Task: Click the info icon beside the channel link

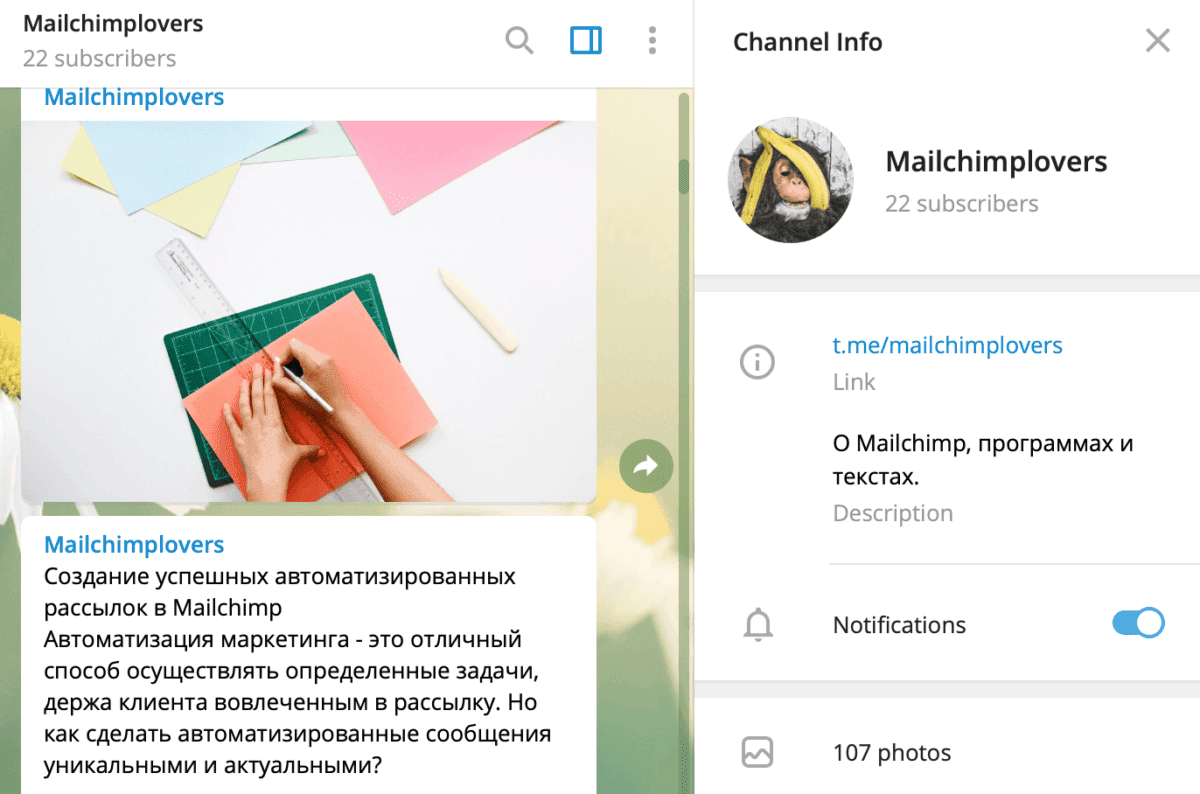Action: [758, 362]
